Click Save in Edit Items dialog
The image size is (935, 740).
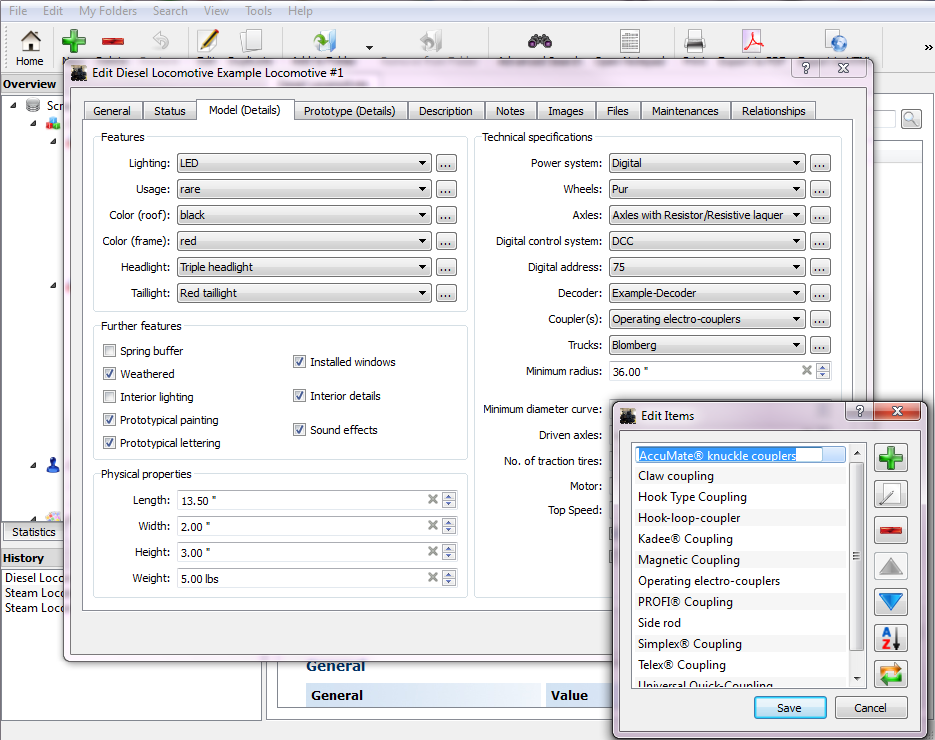coord(790,708)
